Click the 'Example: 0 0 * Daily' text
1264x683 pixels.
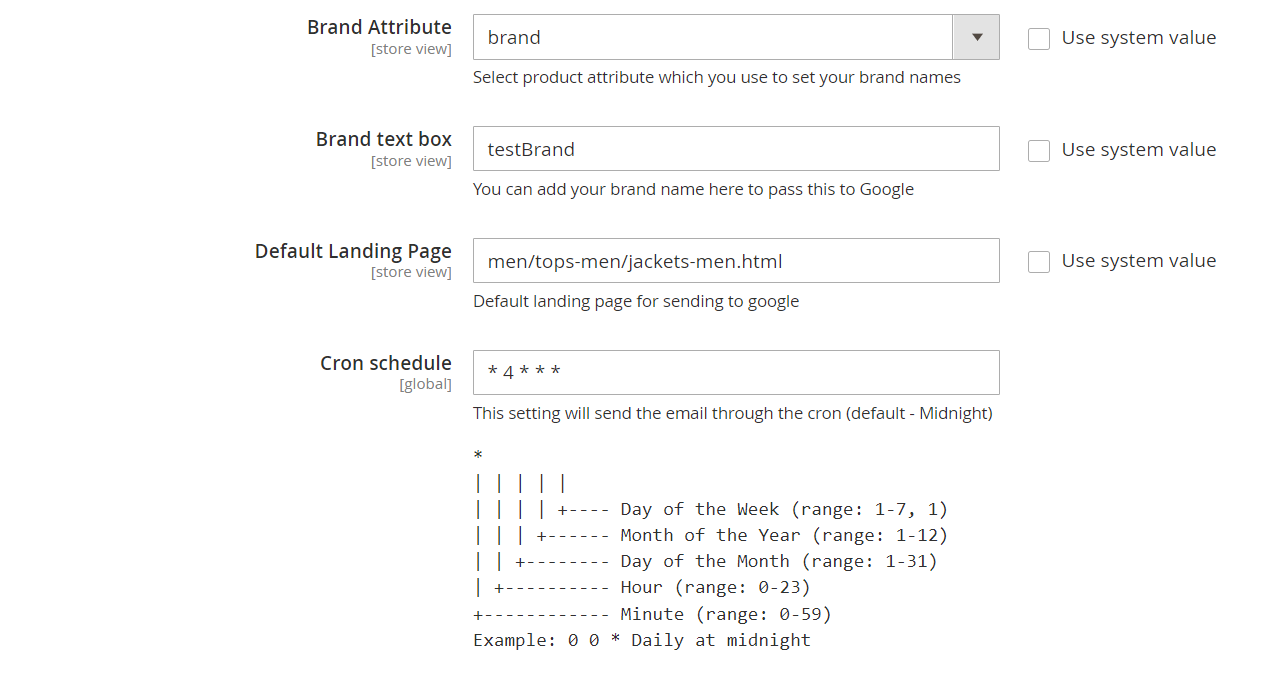pyautogui.click(x=641, y=640)
